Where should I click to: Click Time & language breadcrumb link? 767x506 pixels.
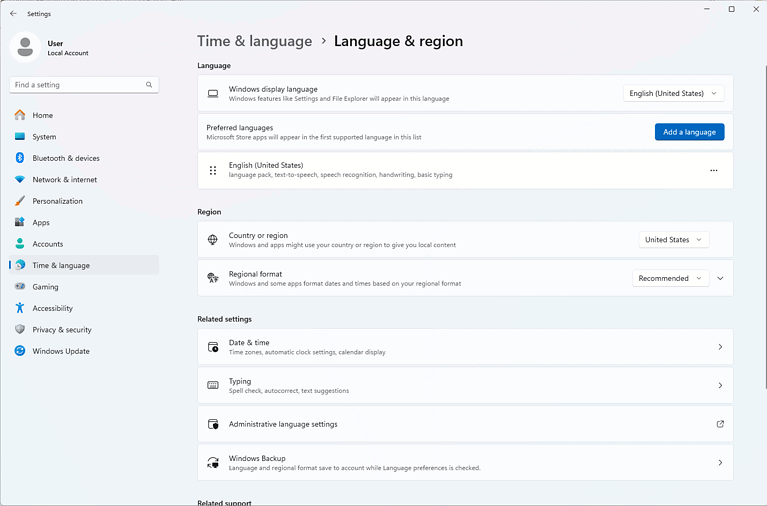click(254, 41)
